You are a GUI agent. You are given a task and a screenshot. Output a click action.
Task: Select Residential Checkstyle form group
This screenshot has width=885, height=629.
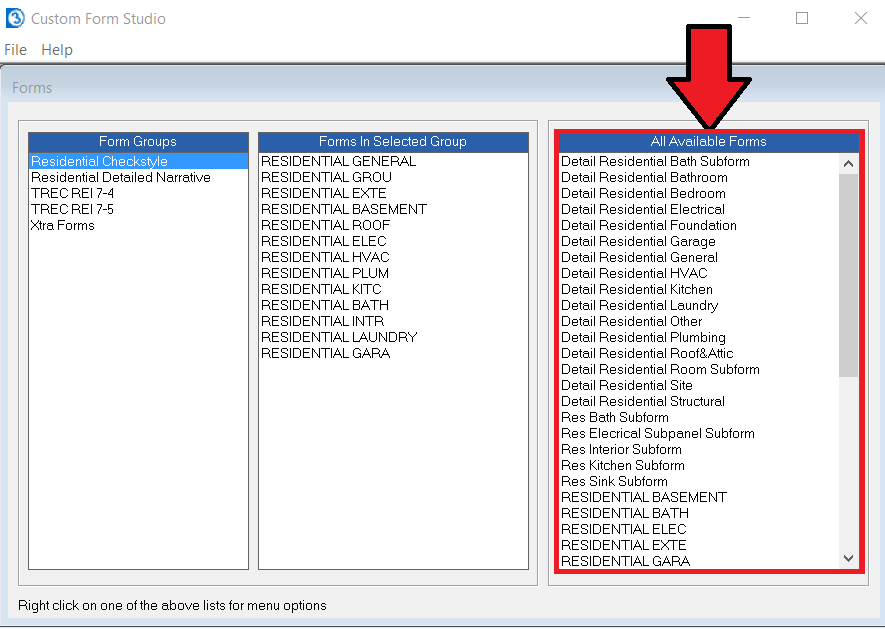click(138, 161)
